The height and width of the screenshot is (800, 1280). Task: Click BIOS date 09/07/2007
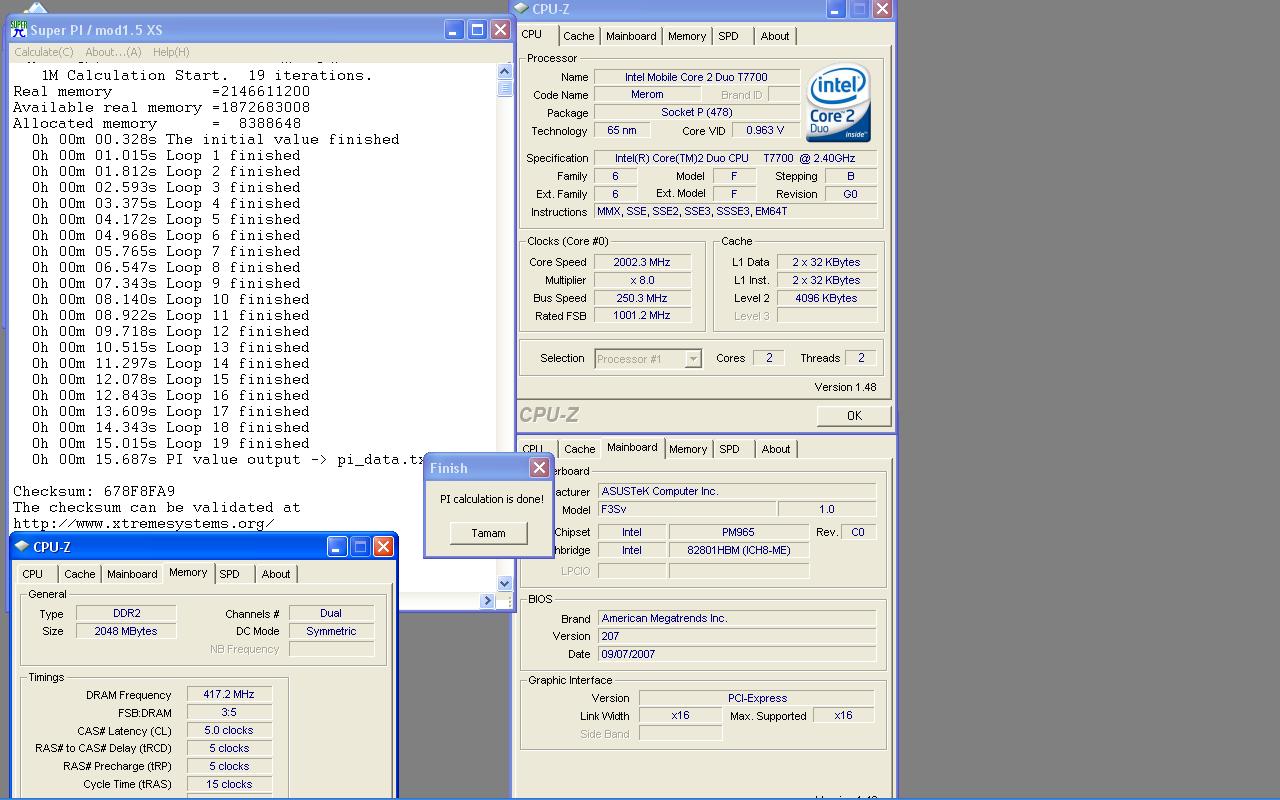pyautogui.click(x=737, y=654)
